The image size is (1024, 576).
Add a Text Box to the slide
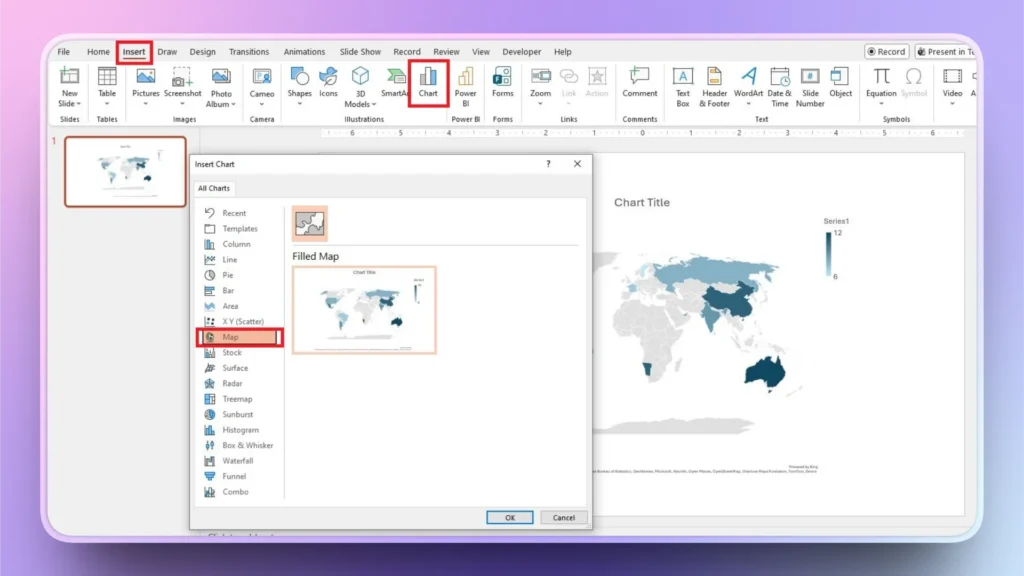click(683, 85)
